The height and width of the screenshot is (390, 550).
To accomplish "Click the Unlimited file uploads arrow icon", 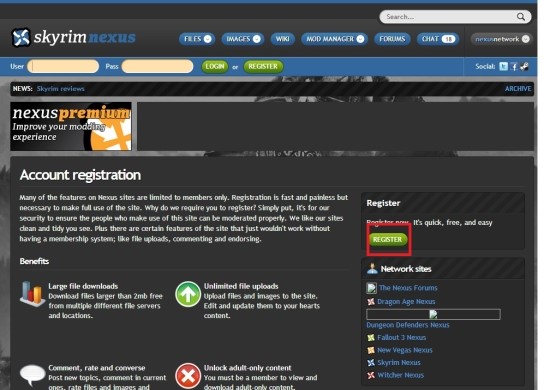I will (x=188, y=294).
